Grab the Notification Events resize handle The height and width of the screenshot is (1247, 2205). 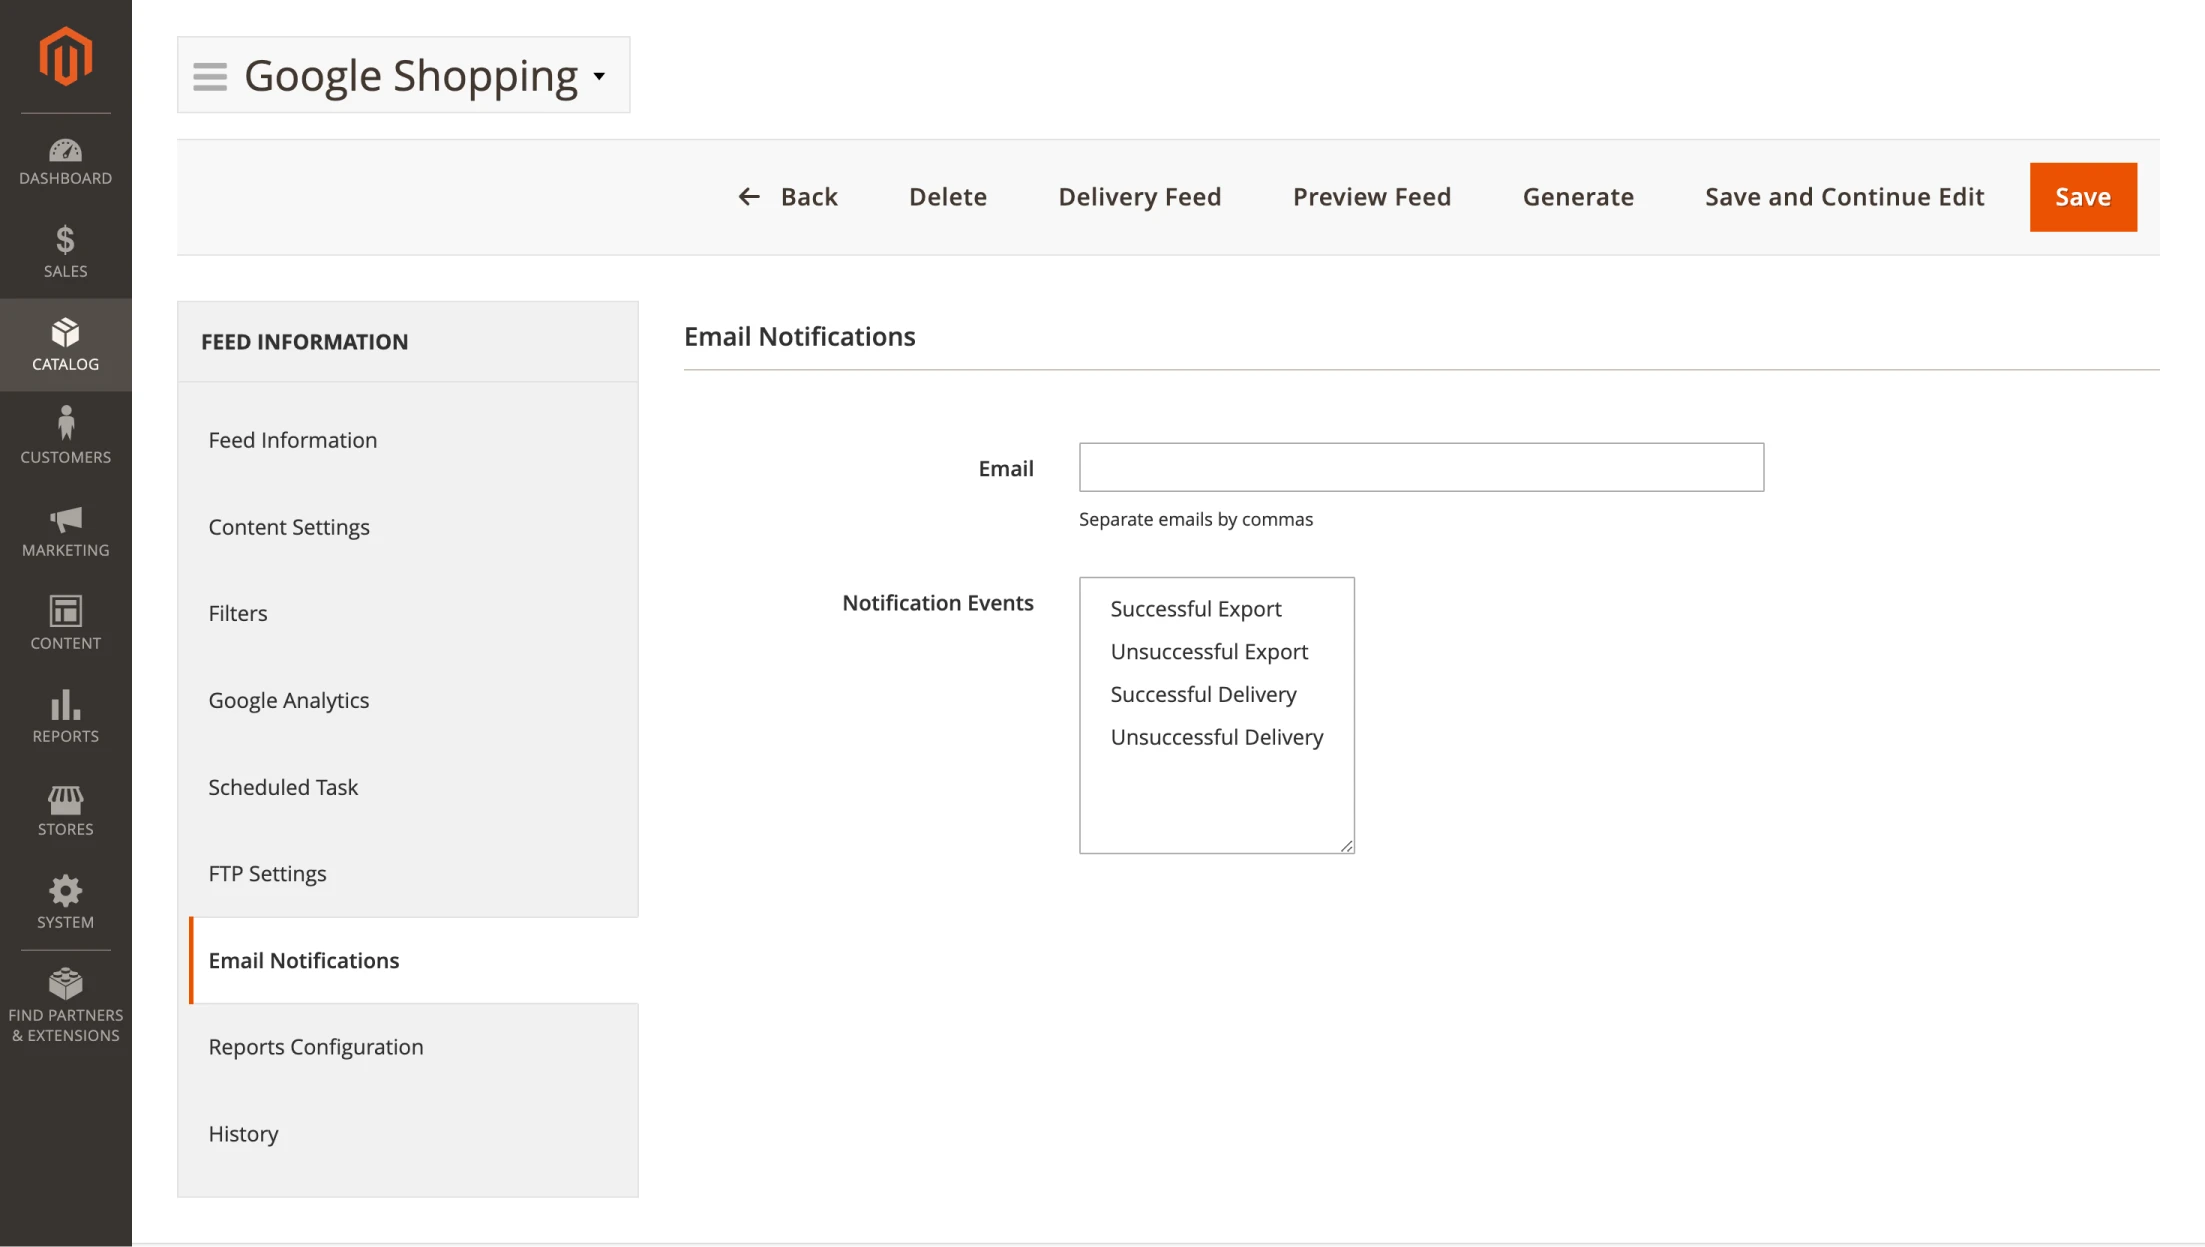coord(1346,846)
